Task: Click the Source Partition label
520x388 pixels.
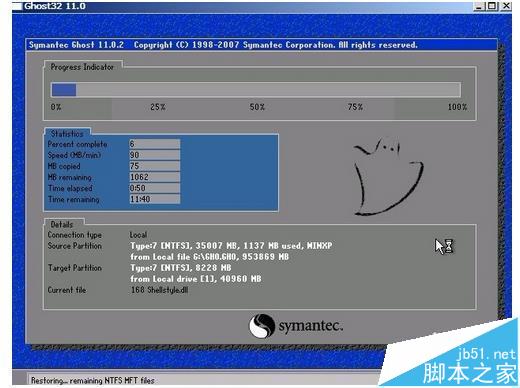Action: [x=74, y=246]
